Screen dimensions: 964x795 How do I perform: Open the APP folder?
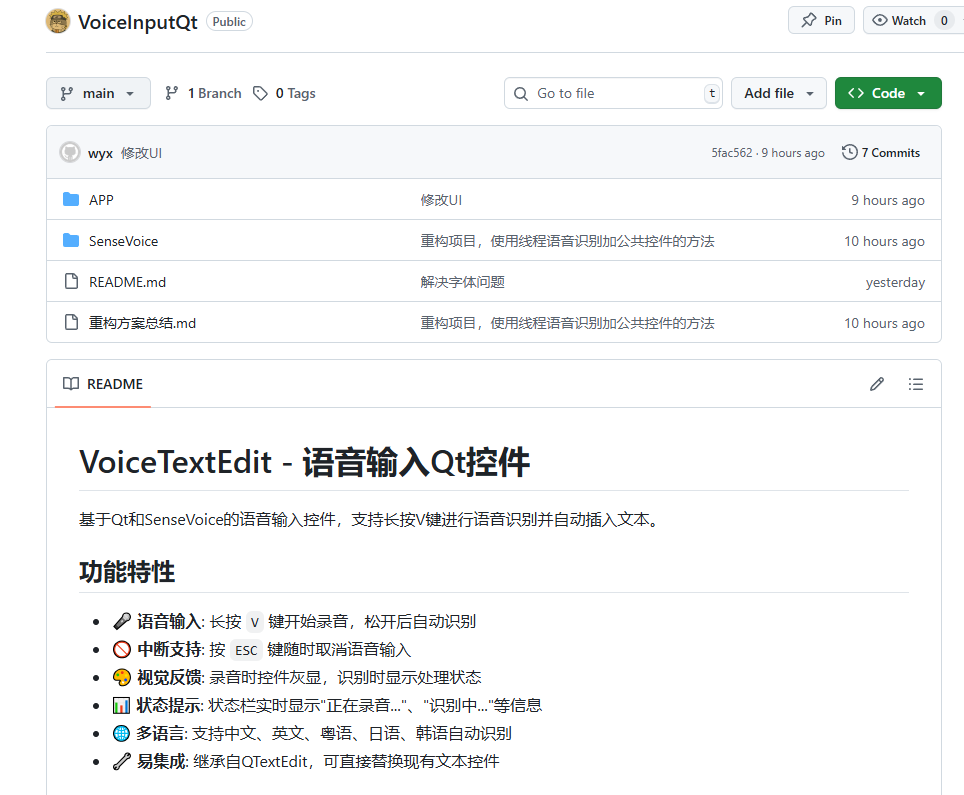pyautogui.click(x=101, y=200)
